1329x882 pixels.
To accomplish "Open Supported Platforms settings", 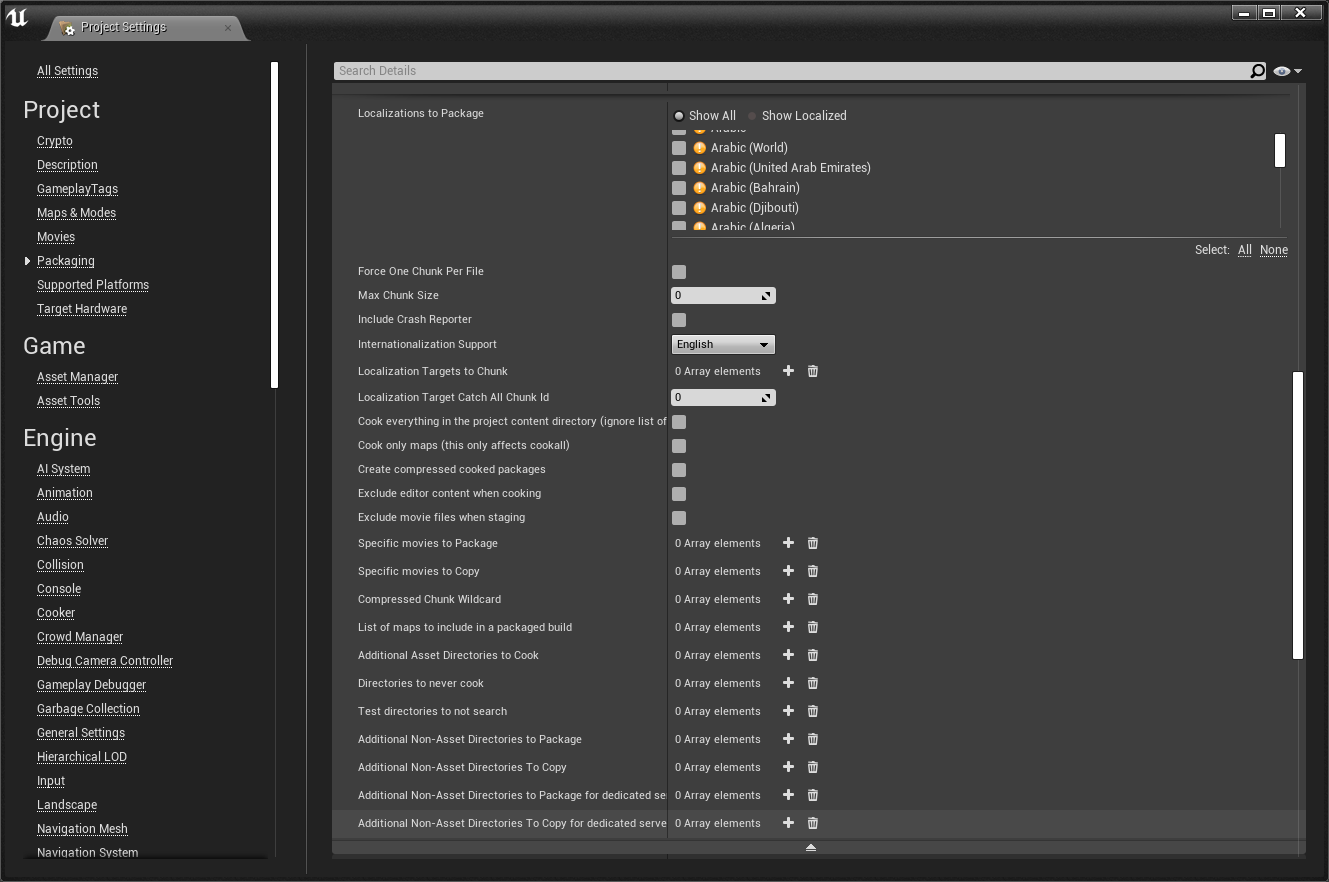I will click(93, 285).
